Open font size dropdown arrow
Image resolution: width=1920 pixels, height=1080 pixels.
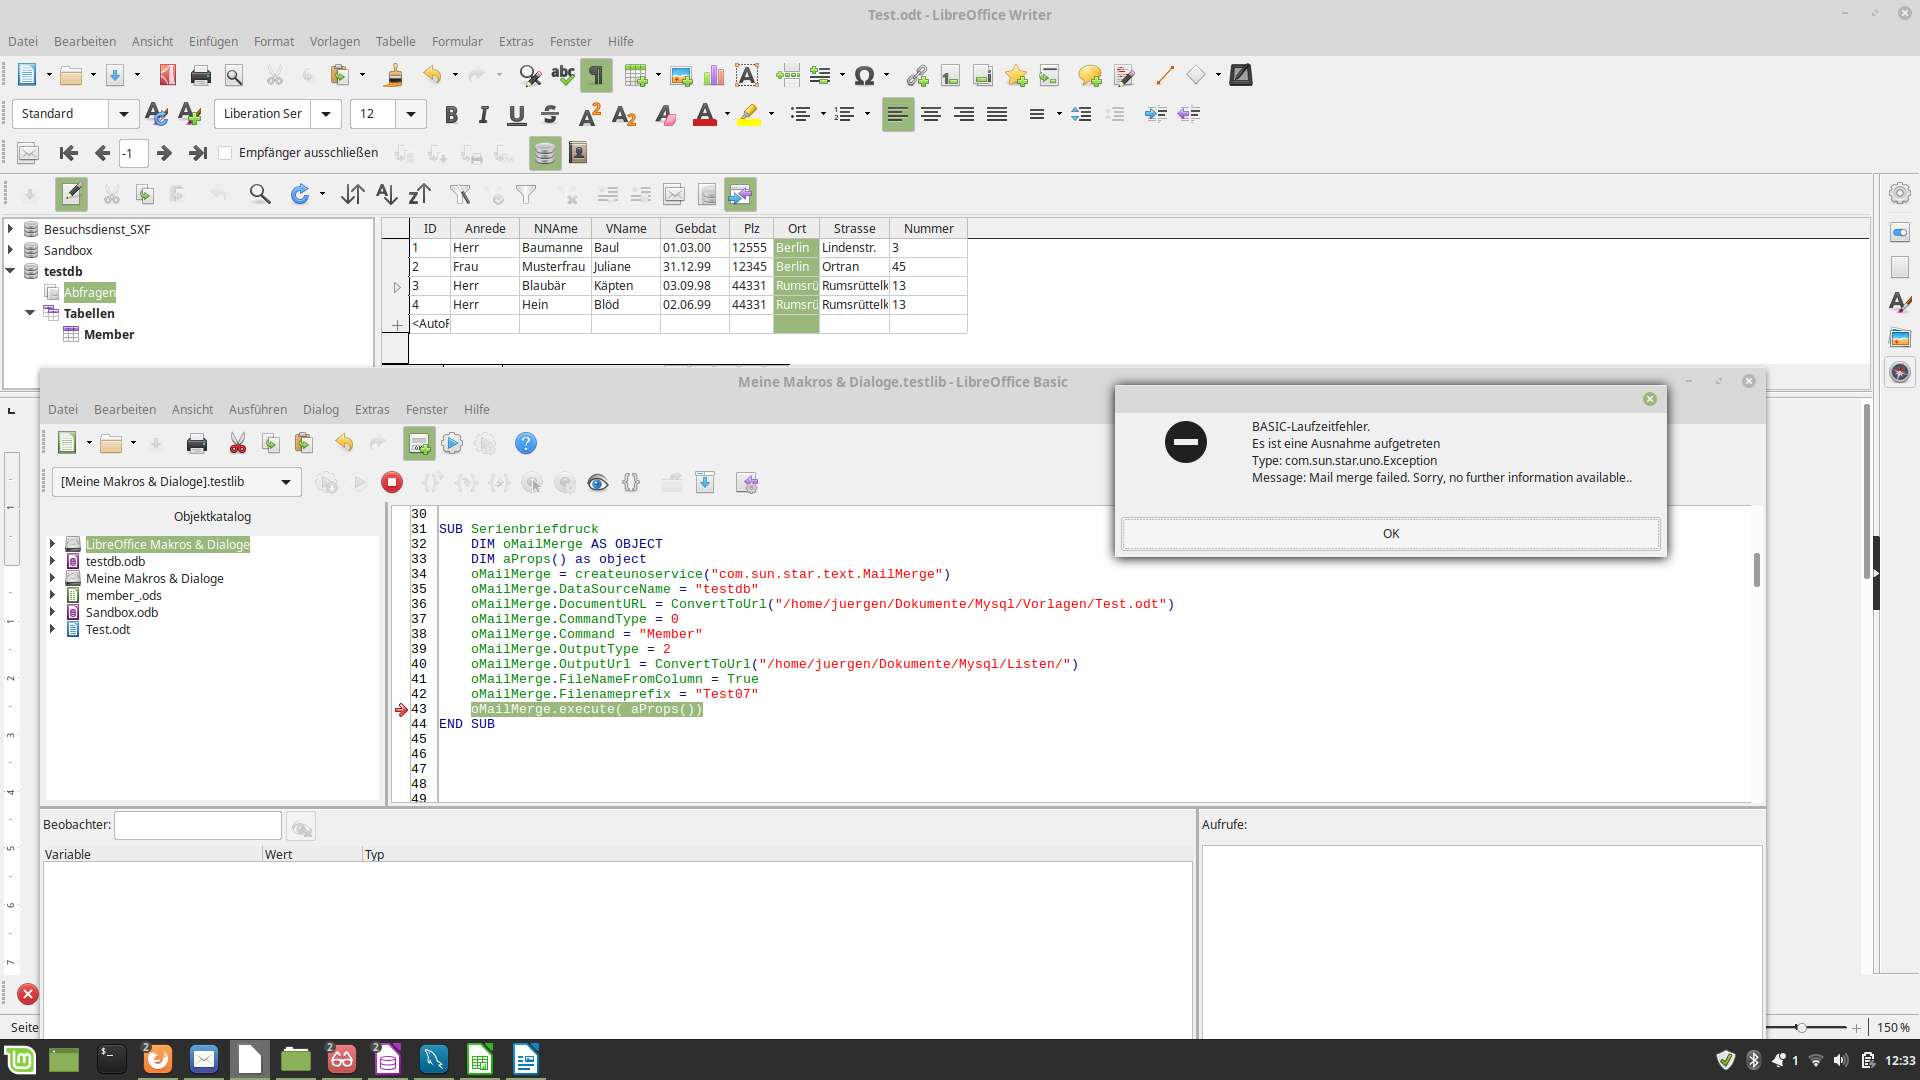[411, 114]
